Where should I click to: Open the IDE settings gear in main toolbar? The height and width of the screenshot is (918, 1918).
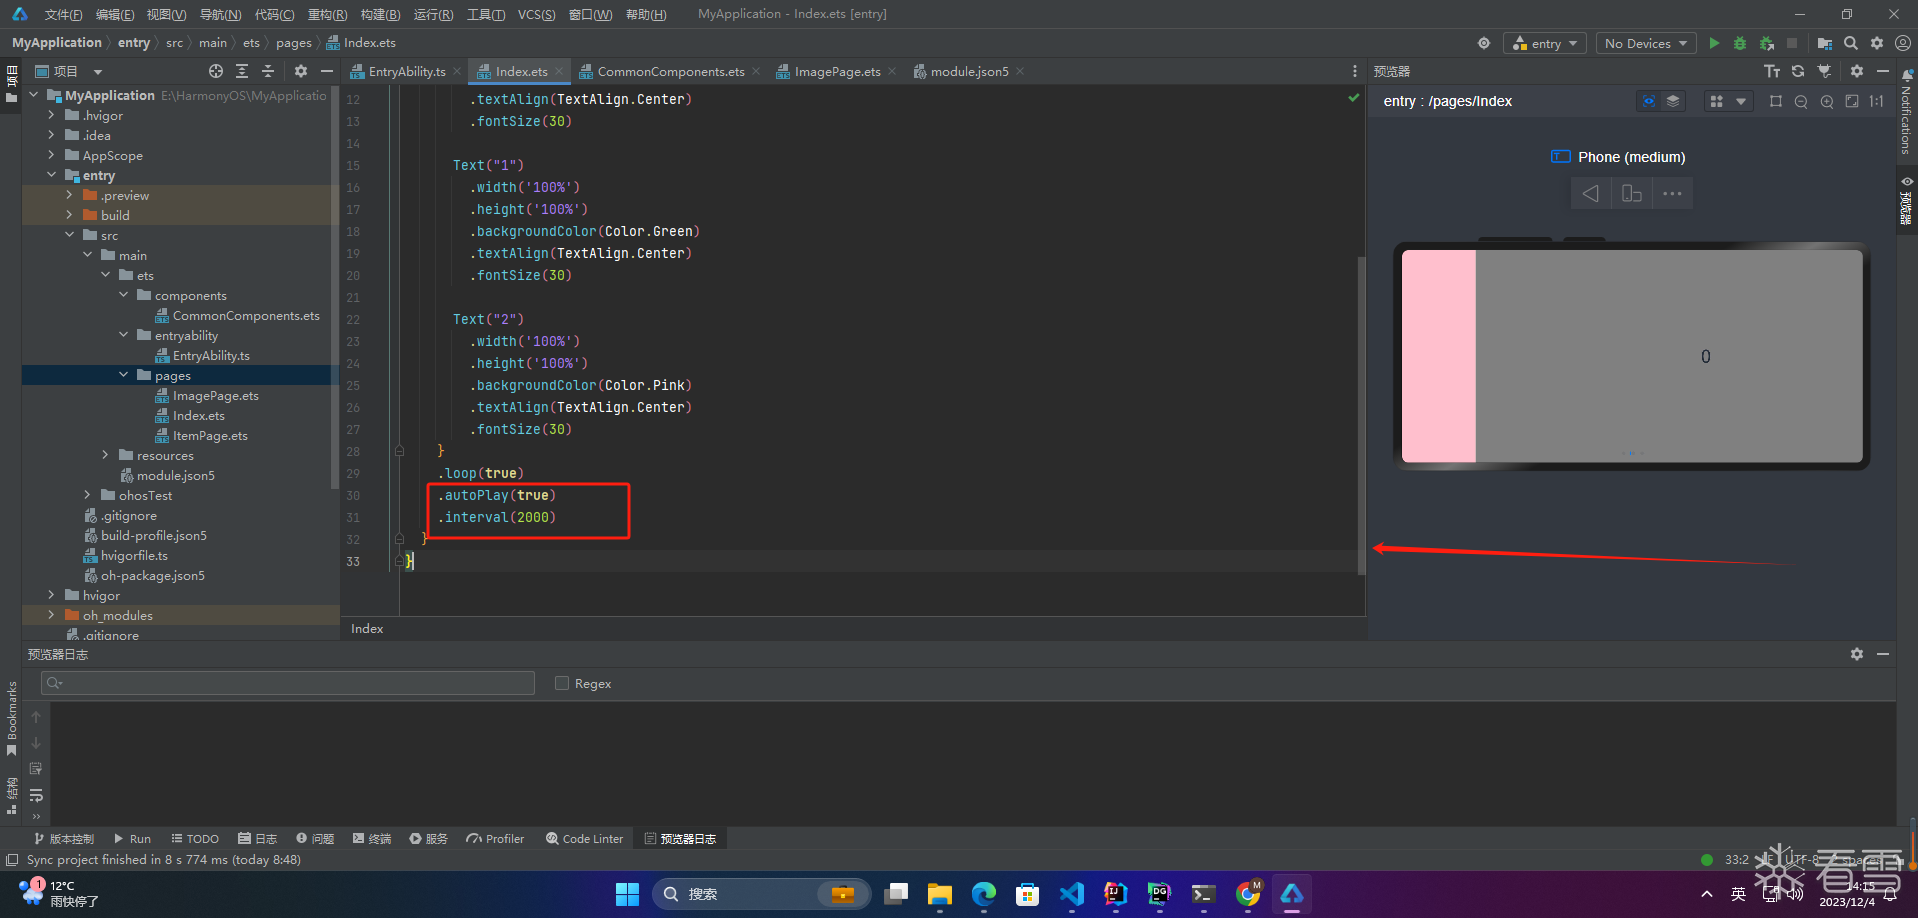click(1877, 43)
